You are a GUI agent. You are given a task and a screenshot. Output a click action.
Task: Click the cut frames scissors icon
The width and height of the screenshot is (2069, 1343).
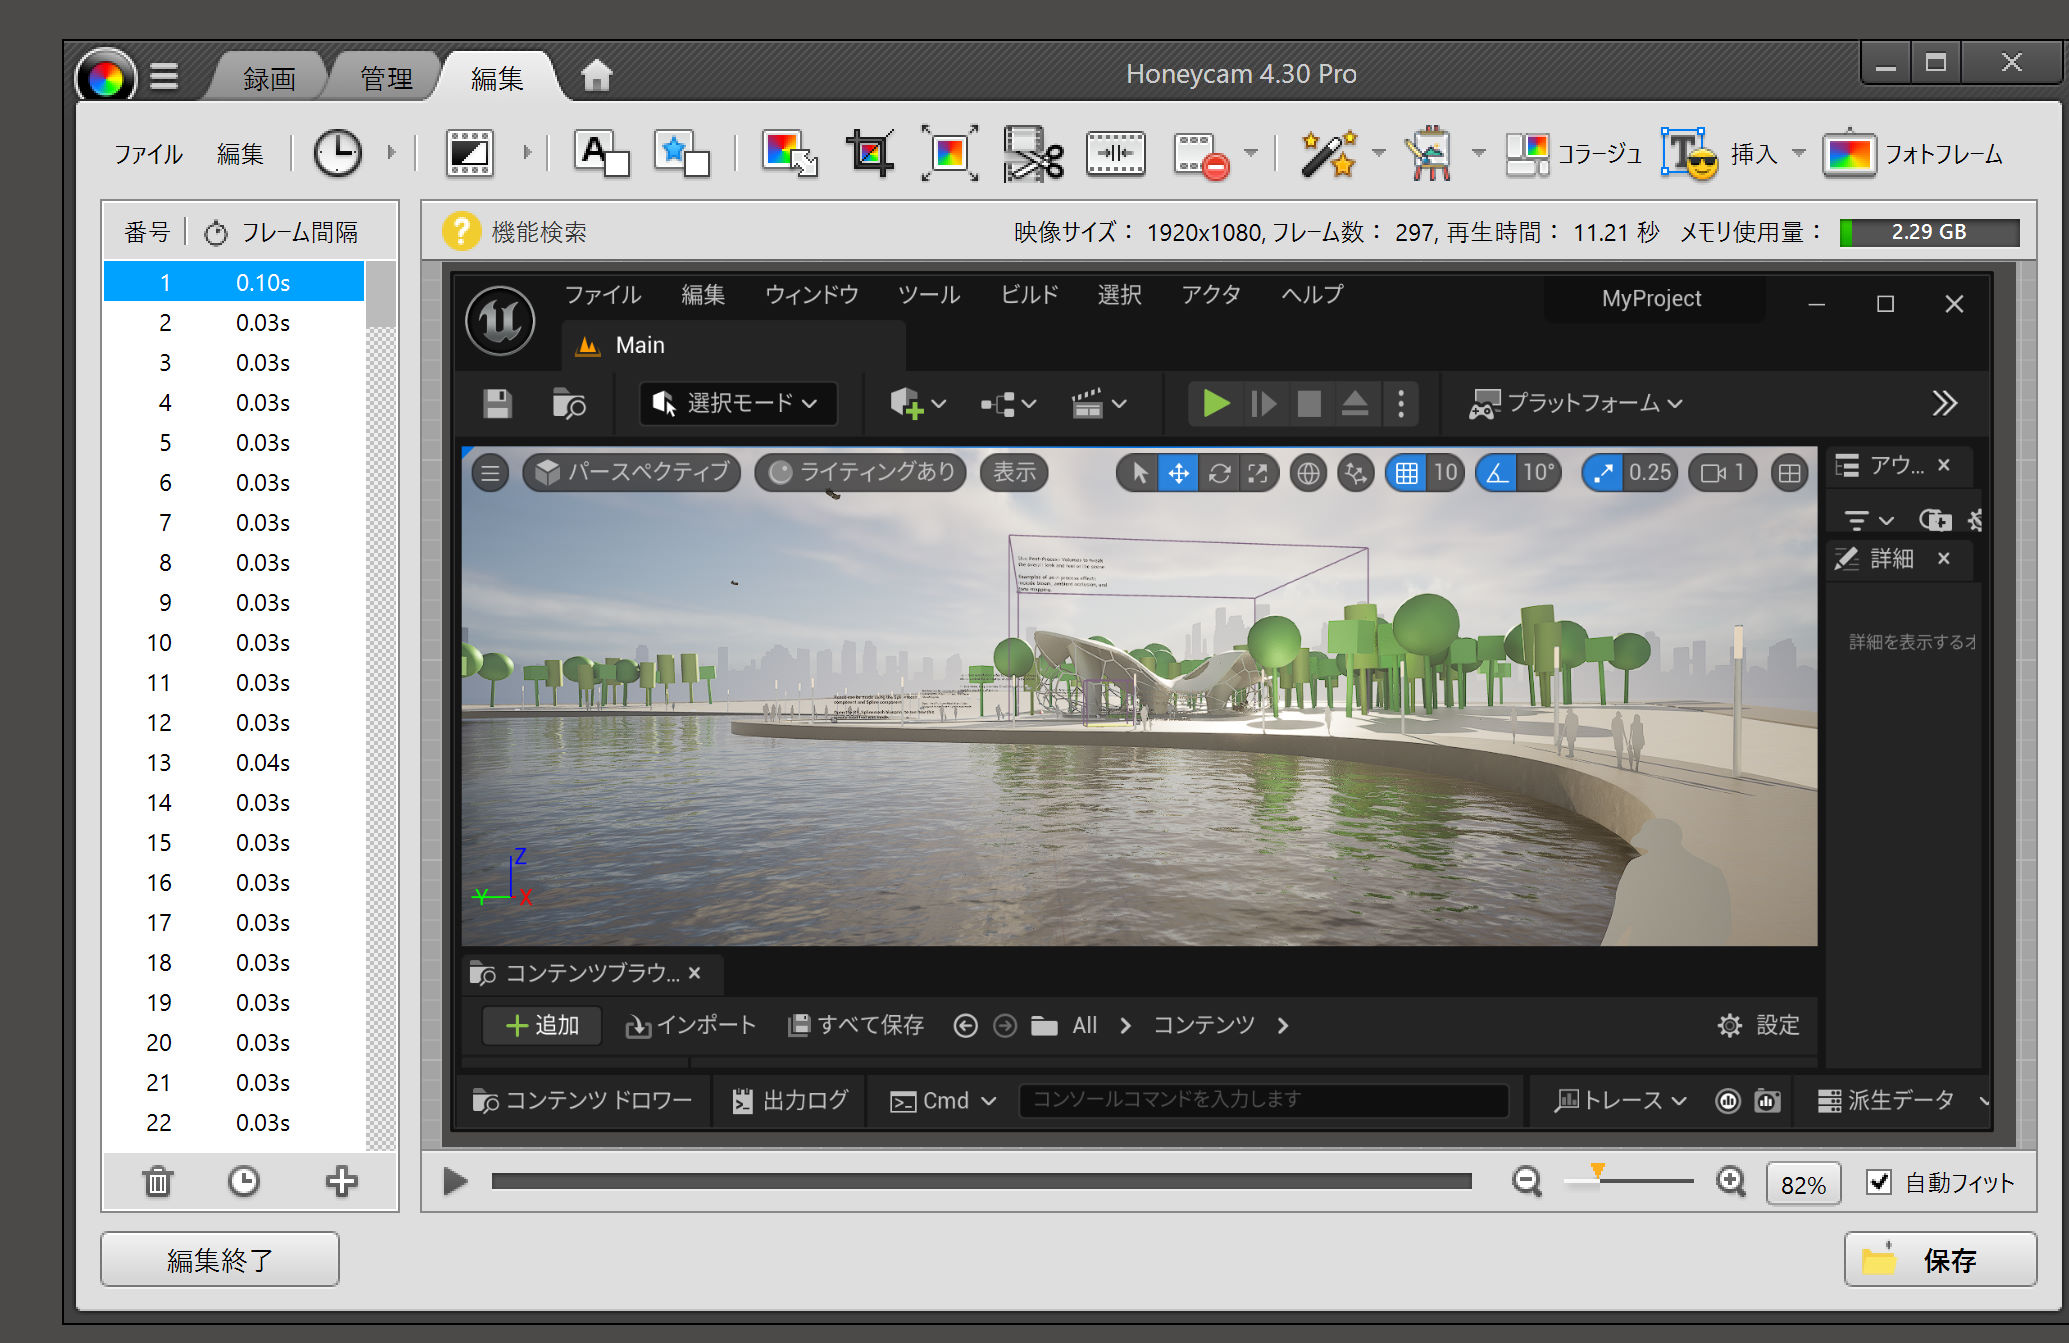point(1033,153)
